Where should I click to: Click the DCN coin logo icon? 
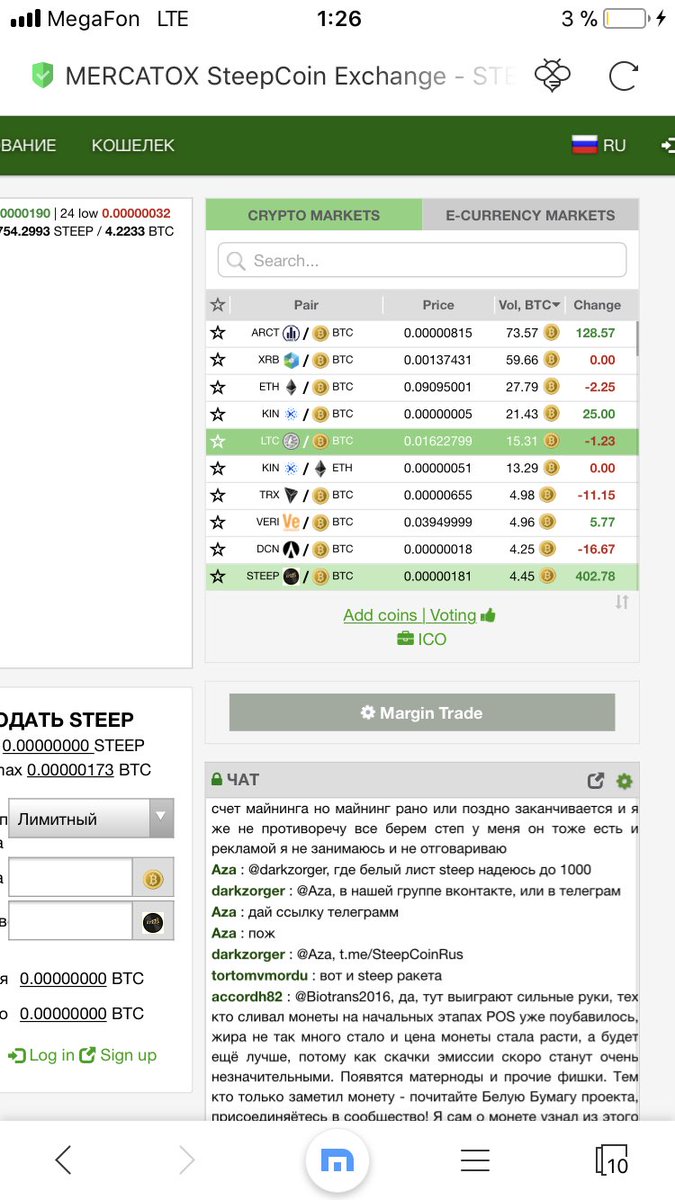click(291, 549)
